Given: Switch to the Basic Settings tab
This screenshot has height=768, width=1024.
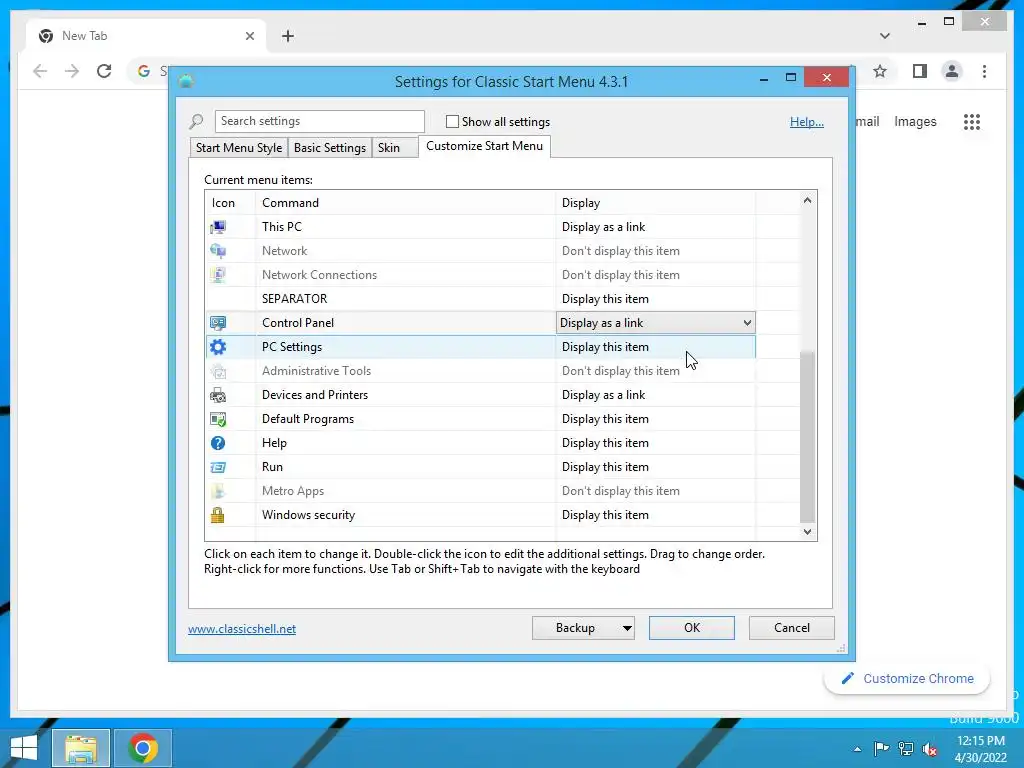Looking at the screenshot, I should tap(330, 148).
